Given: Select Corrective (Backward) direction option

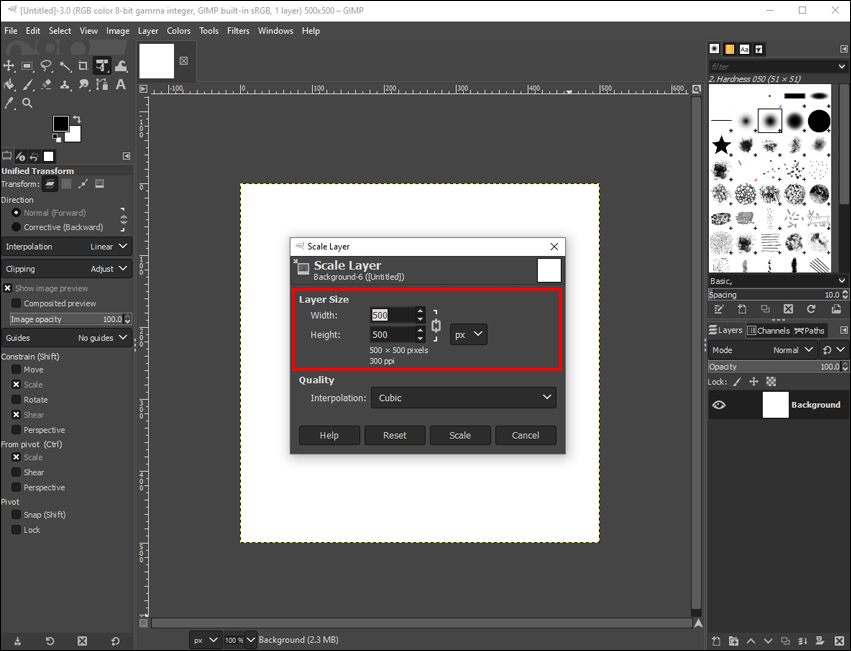Looking at the screenshot, I should [x=16, y=227].
